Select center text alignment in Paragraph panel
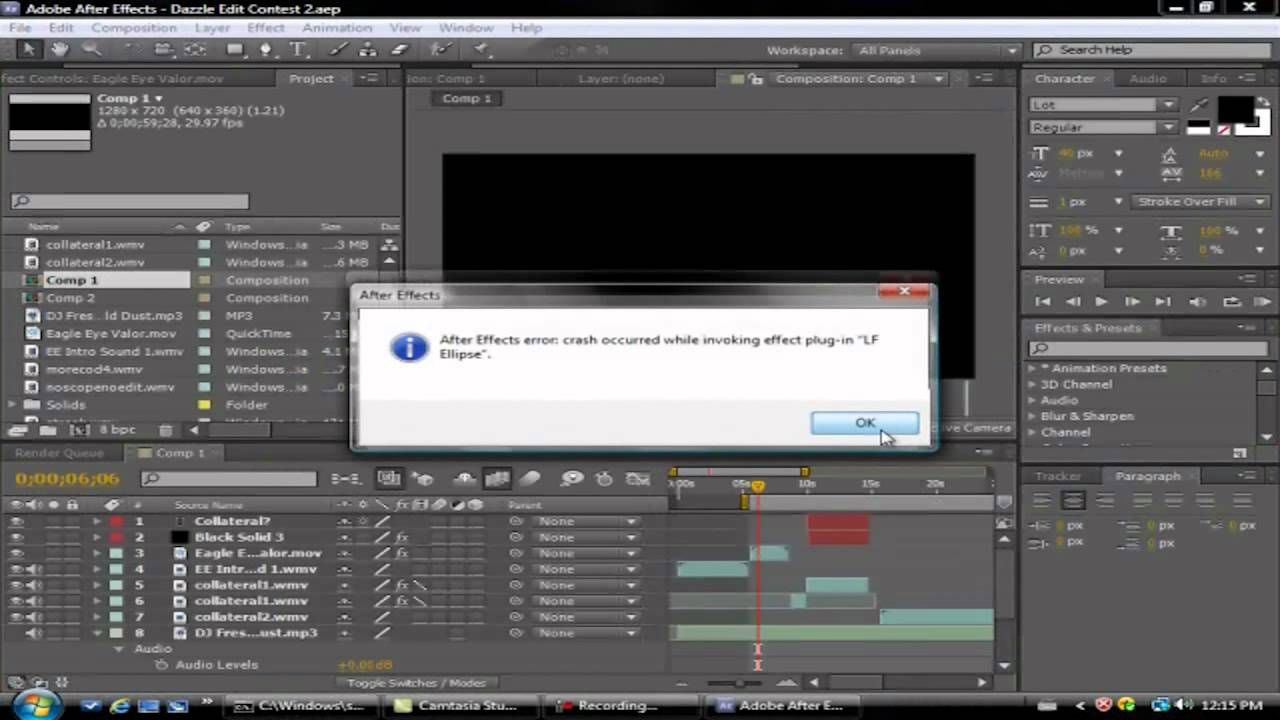This screenshot has width=1280, height=720. [x=1074, y=500]
